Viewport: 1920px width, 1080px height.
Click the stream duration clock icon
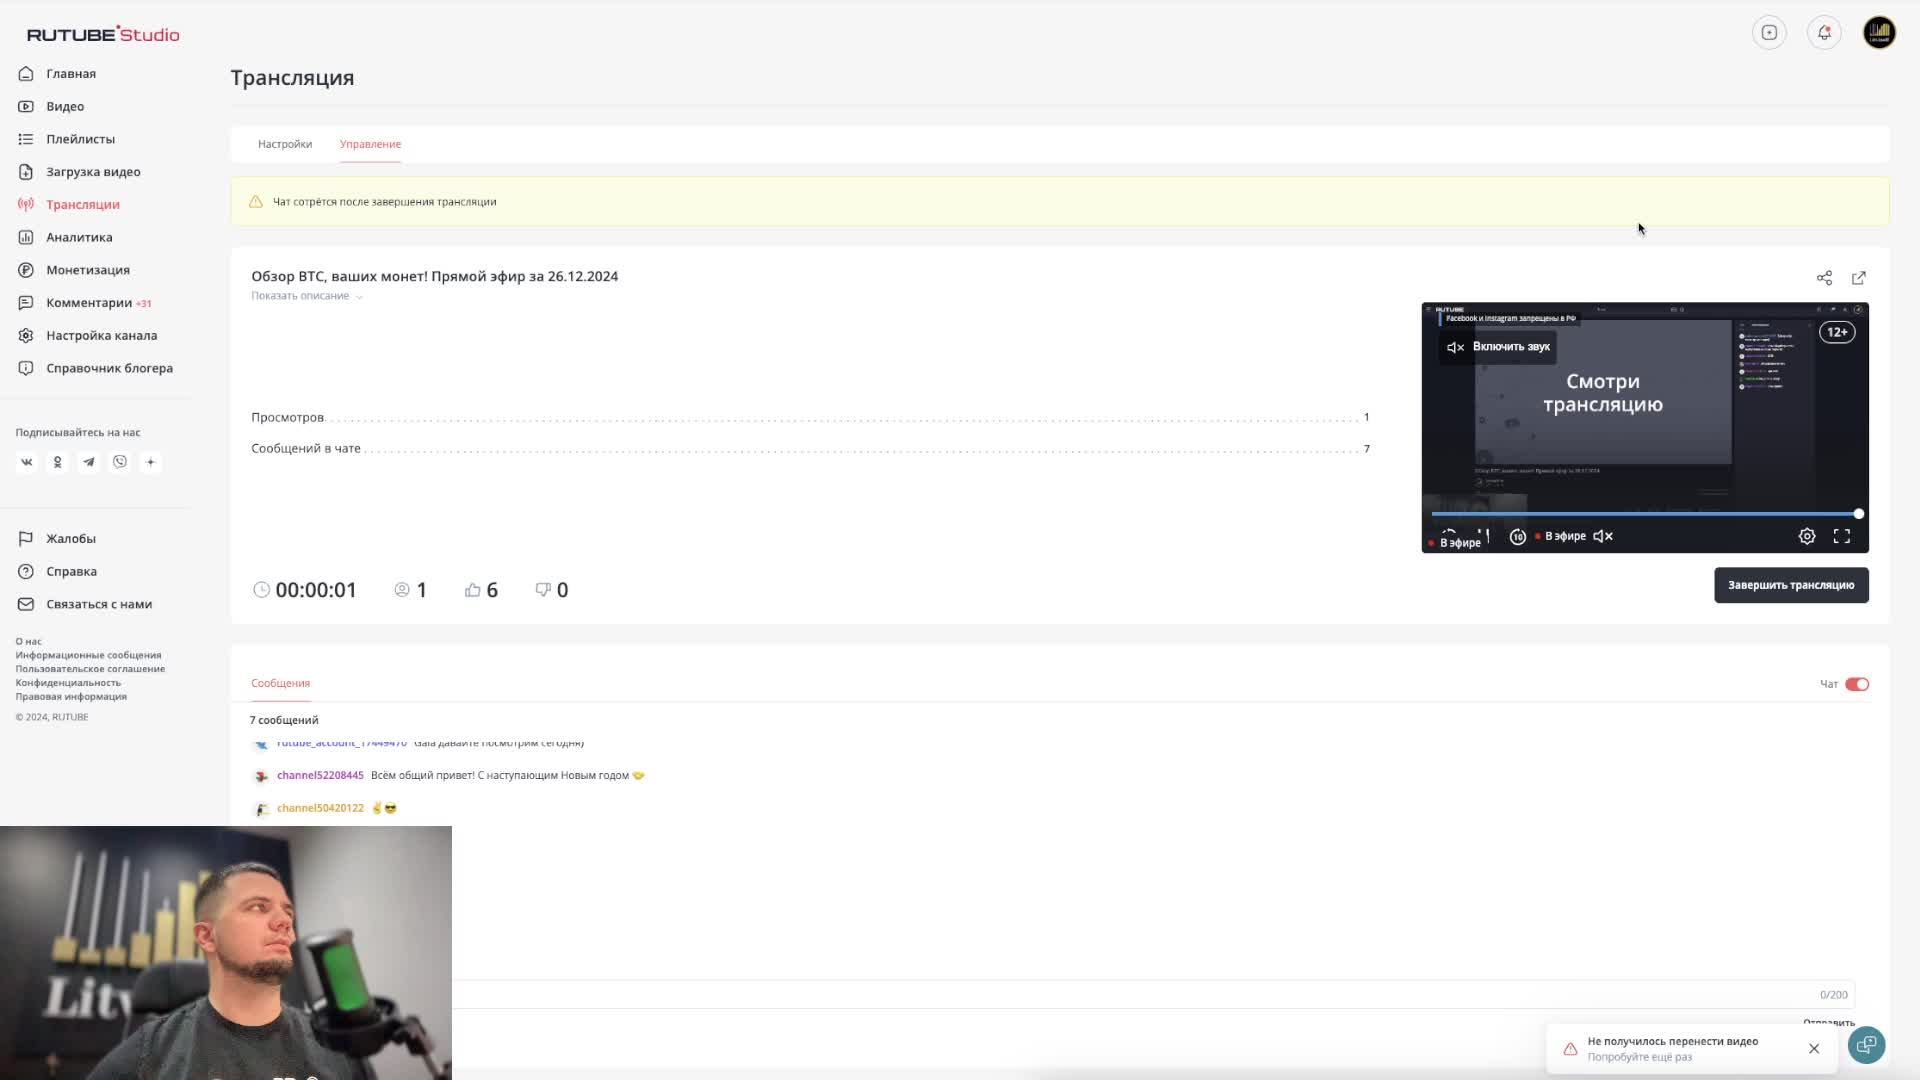(x=261, y=590)
